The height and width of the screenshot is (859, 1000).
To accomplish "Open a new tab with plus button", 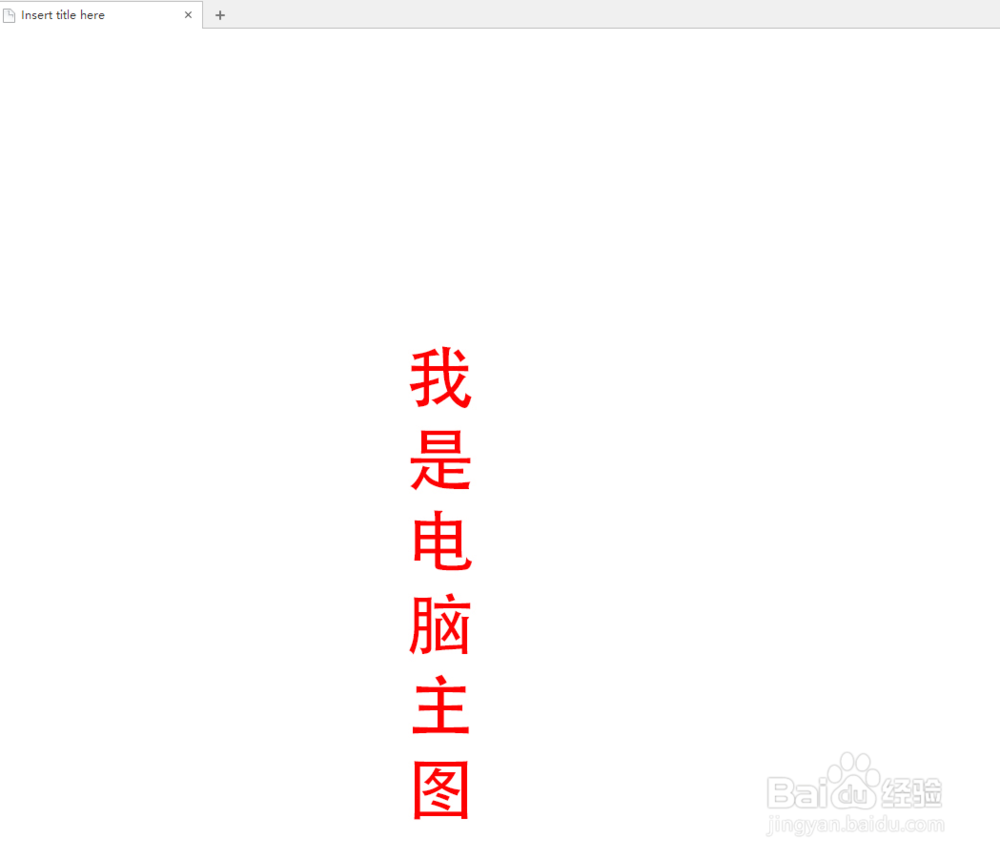I will 220,15.
